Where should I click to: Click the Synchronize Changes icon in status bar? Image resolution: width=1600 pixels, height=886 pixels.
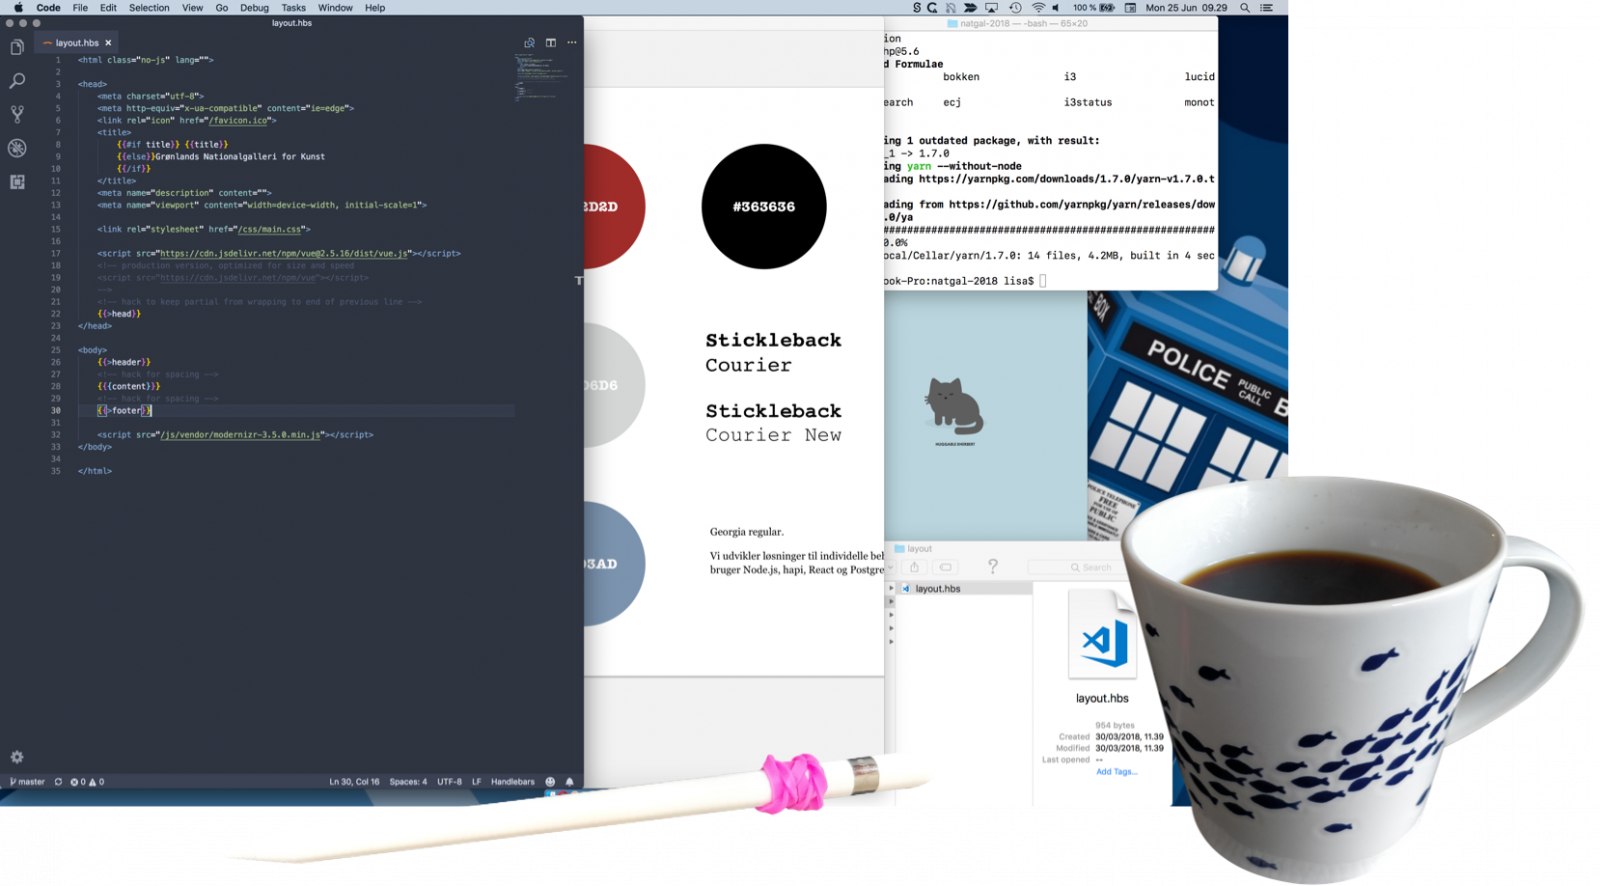coord(58,782)
